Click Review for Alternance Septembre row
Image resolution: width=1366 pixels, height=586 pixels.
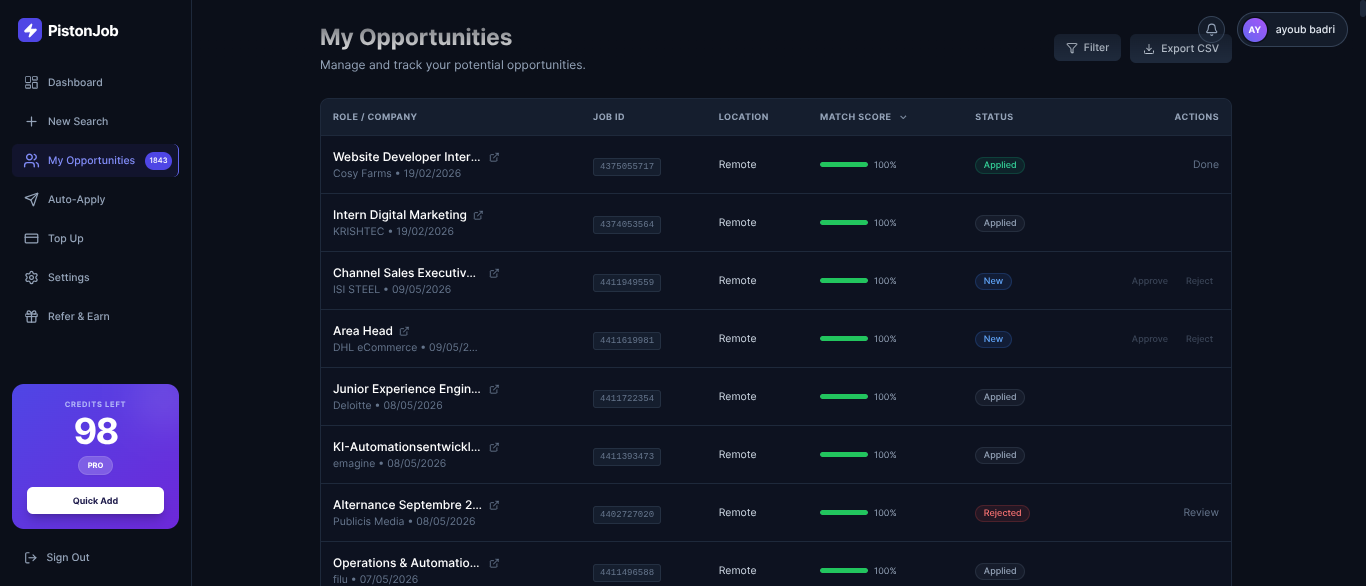pyautogui.click(x=1201, y=512)
